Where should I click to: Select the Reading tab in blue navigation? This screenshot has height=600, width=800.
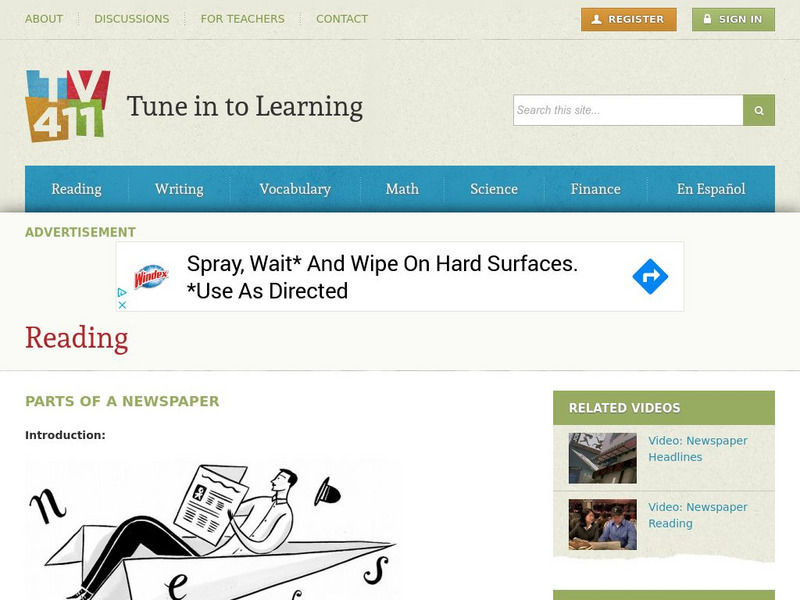(77, 189)
